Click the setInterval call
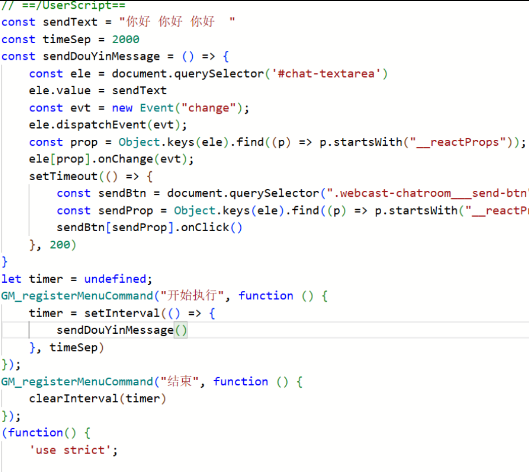Viewport: 529px width, 472px height. click(x=122, y=313)
